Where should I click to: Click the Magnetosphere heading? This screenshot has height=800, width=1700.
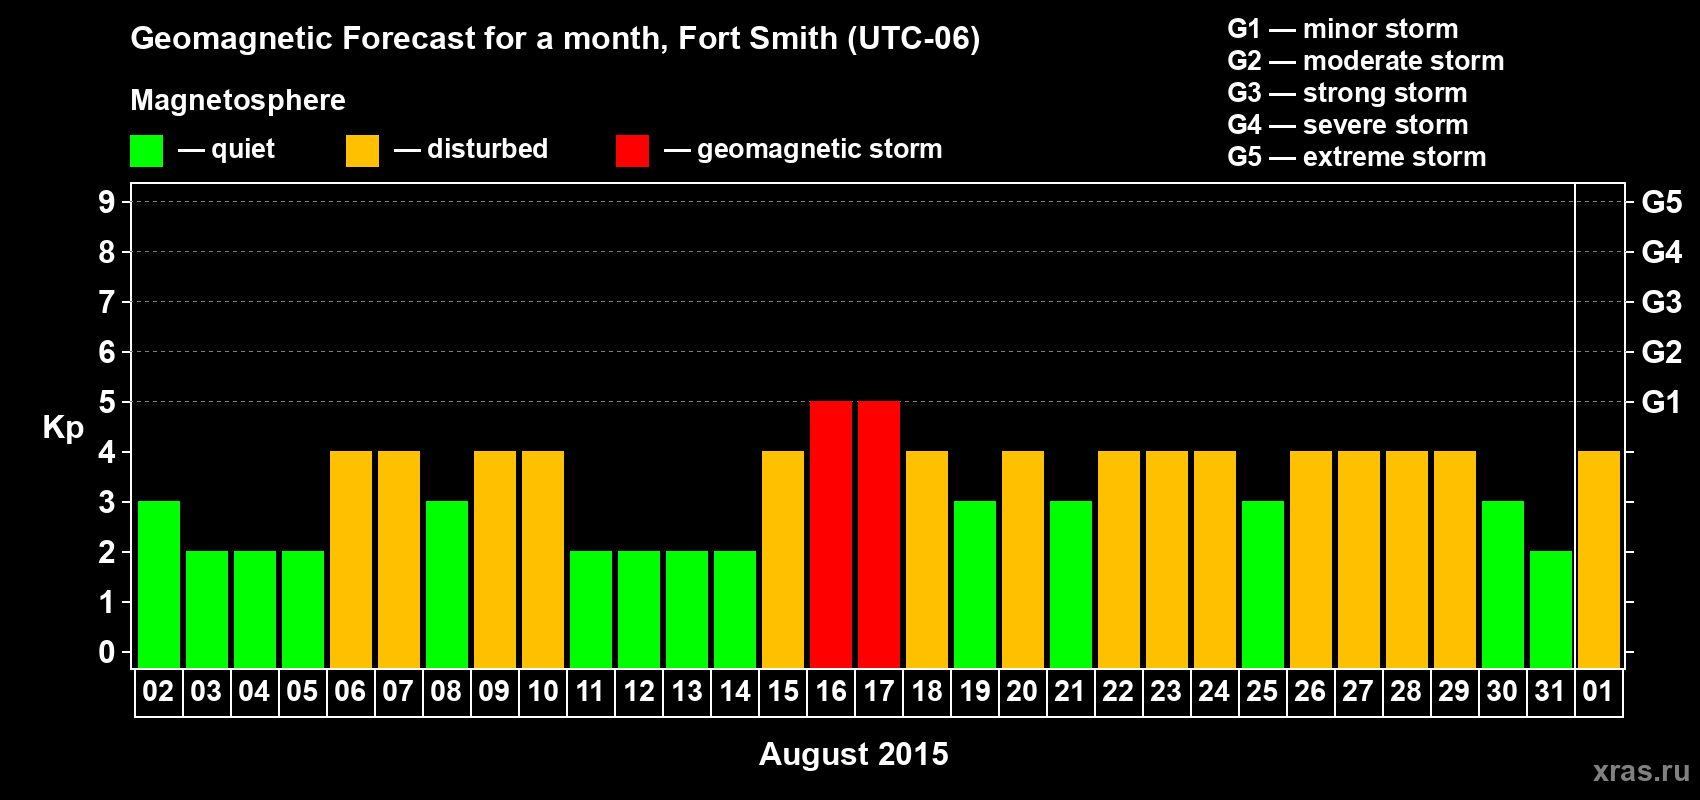[x=238, y=100]
